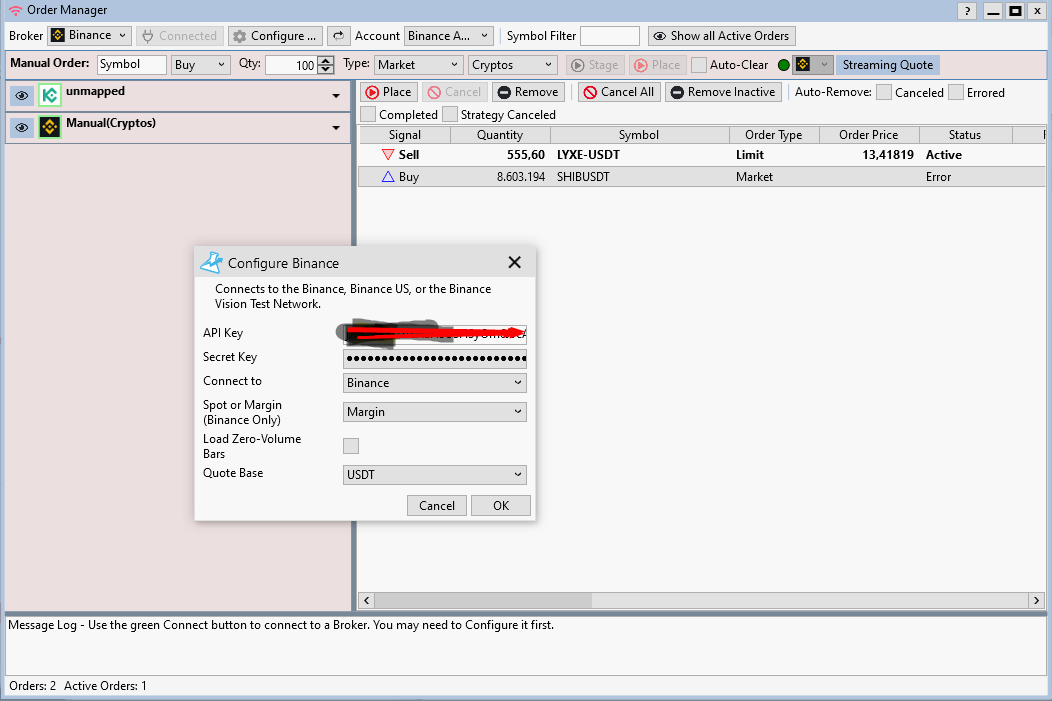
Task: Click the help question mark icon
Action: [x=967, y=11]
